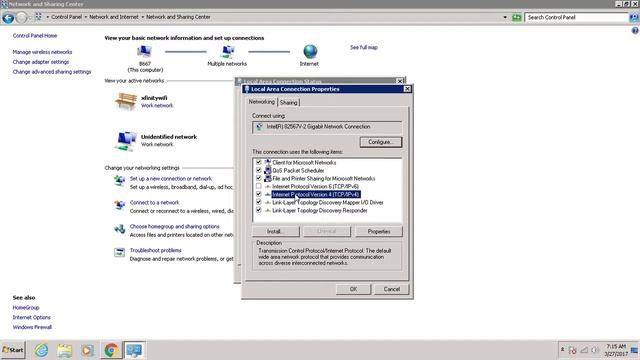Switch to the Networking tab
Viewport: 640px width, 360px height.
pyautogui.click(x=262, y=102)
